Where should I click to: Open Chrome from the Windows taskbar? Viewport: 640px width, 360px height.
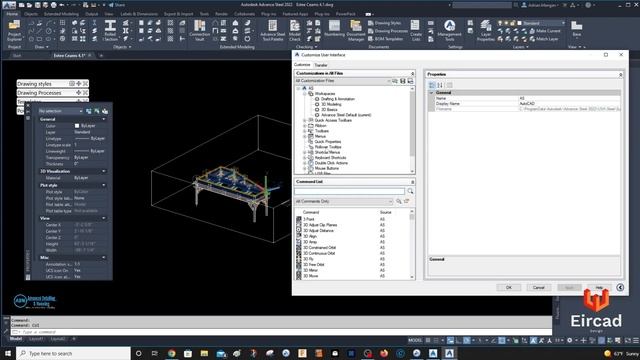(171, 353)
